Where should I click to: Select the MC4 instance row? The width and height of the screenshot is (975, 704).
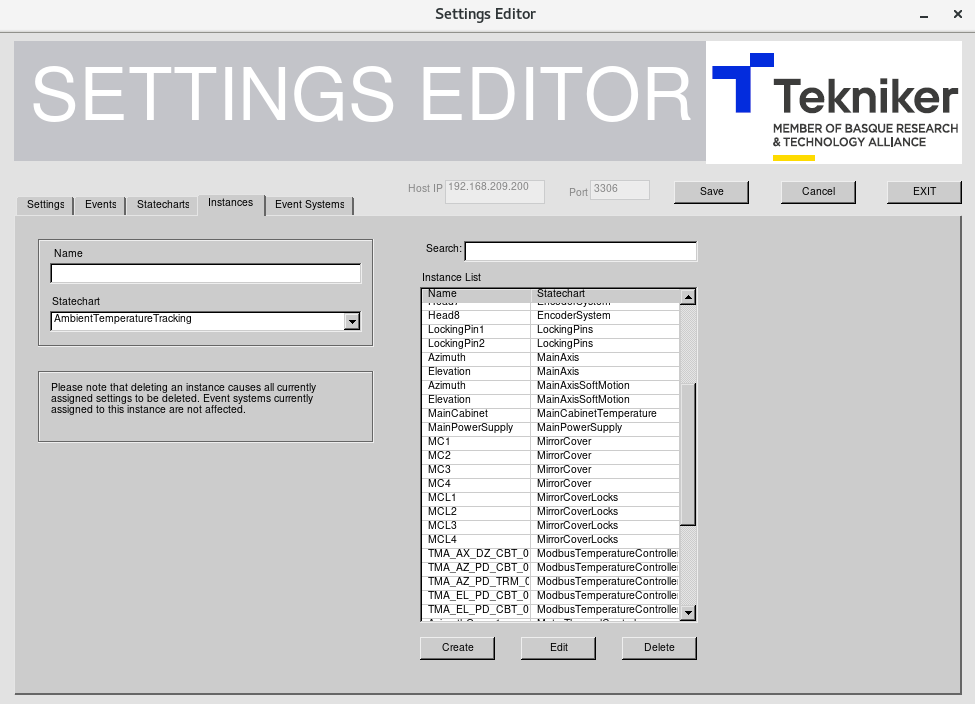pyautogui.click(x=551, y=483)
